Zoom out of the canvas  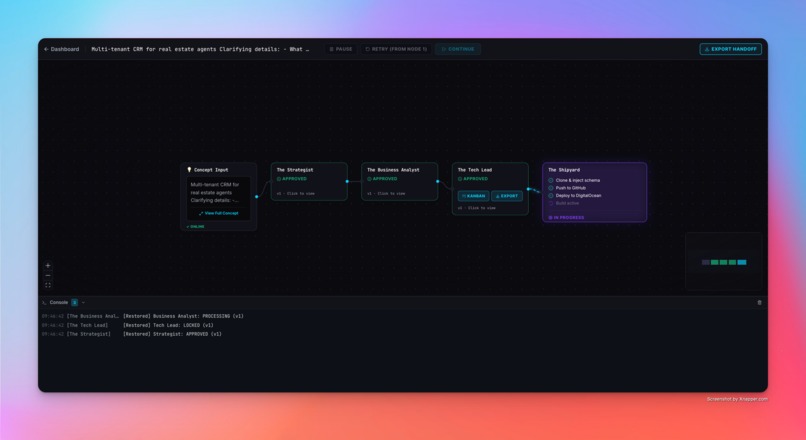click(x=48, y=276)
